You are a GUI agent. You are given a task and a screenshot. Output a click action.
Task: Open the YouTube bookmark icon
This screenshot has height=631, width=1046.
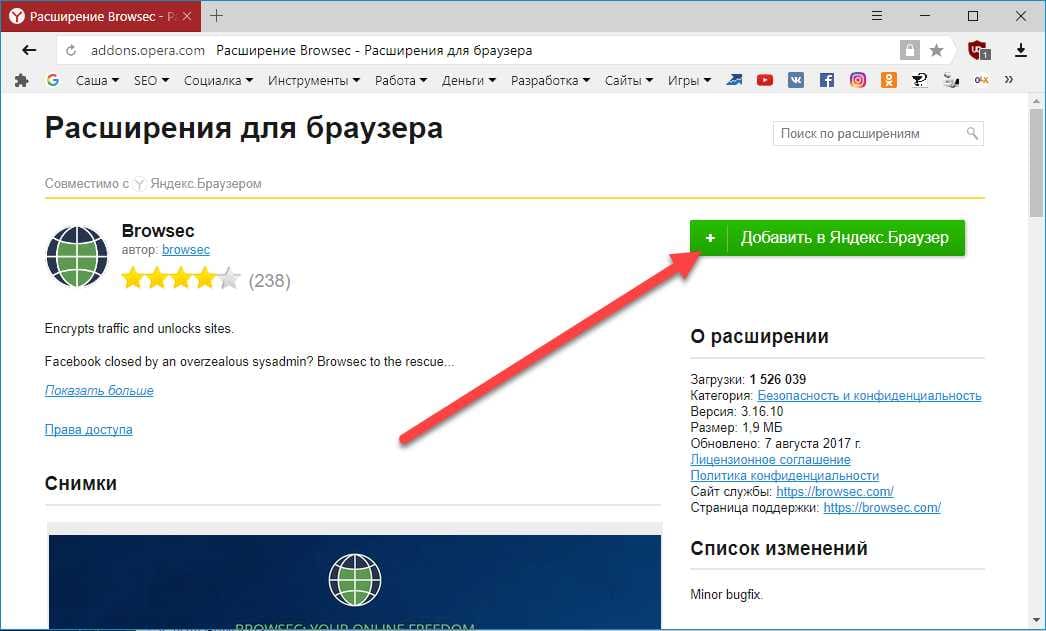(x=764, y=80)
